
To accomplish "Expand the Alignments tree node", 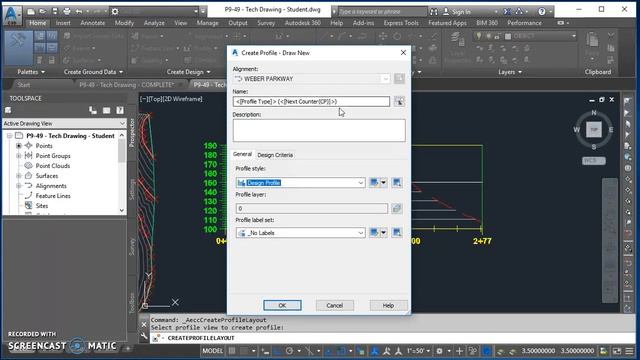I will [x=19, y=186].
